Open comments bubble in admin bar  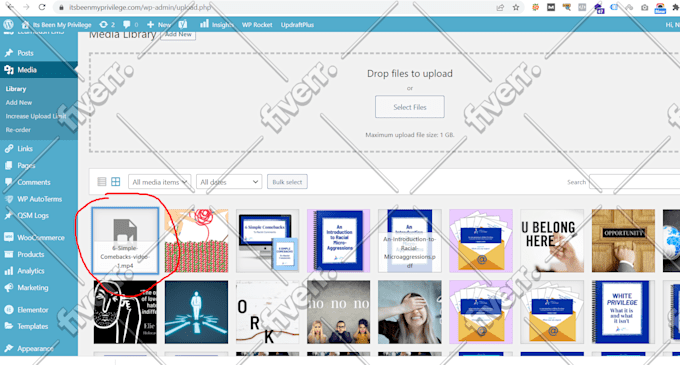tap(131, 25)
